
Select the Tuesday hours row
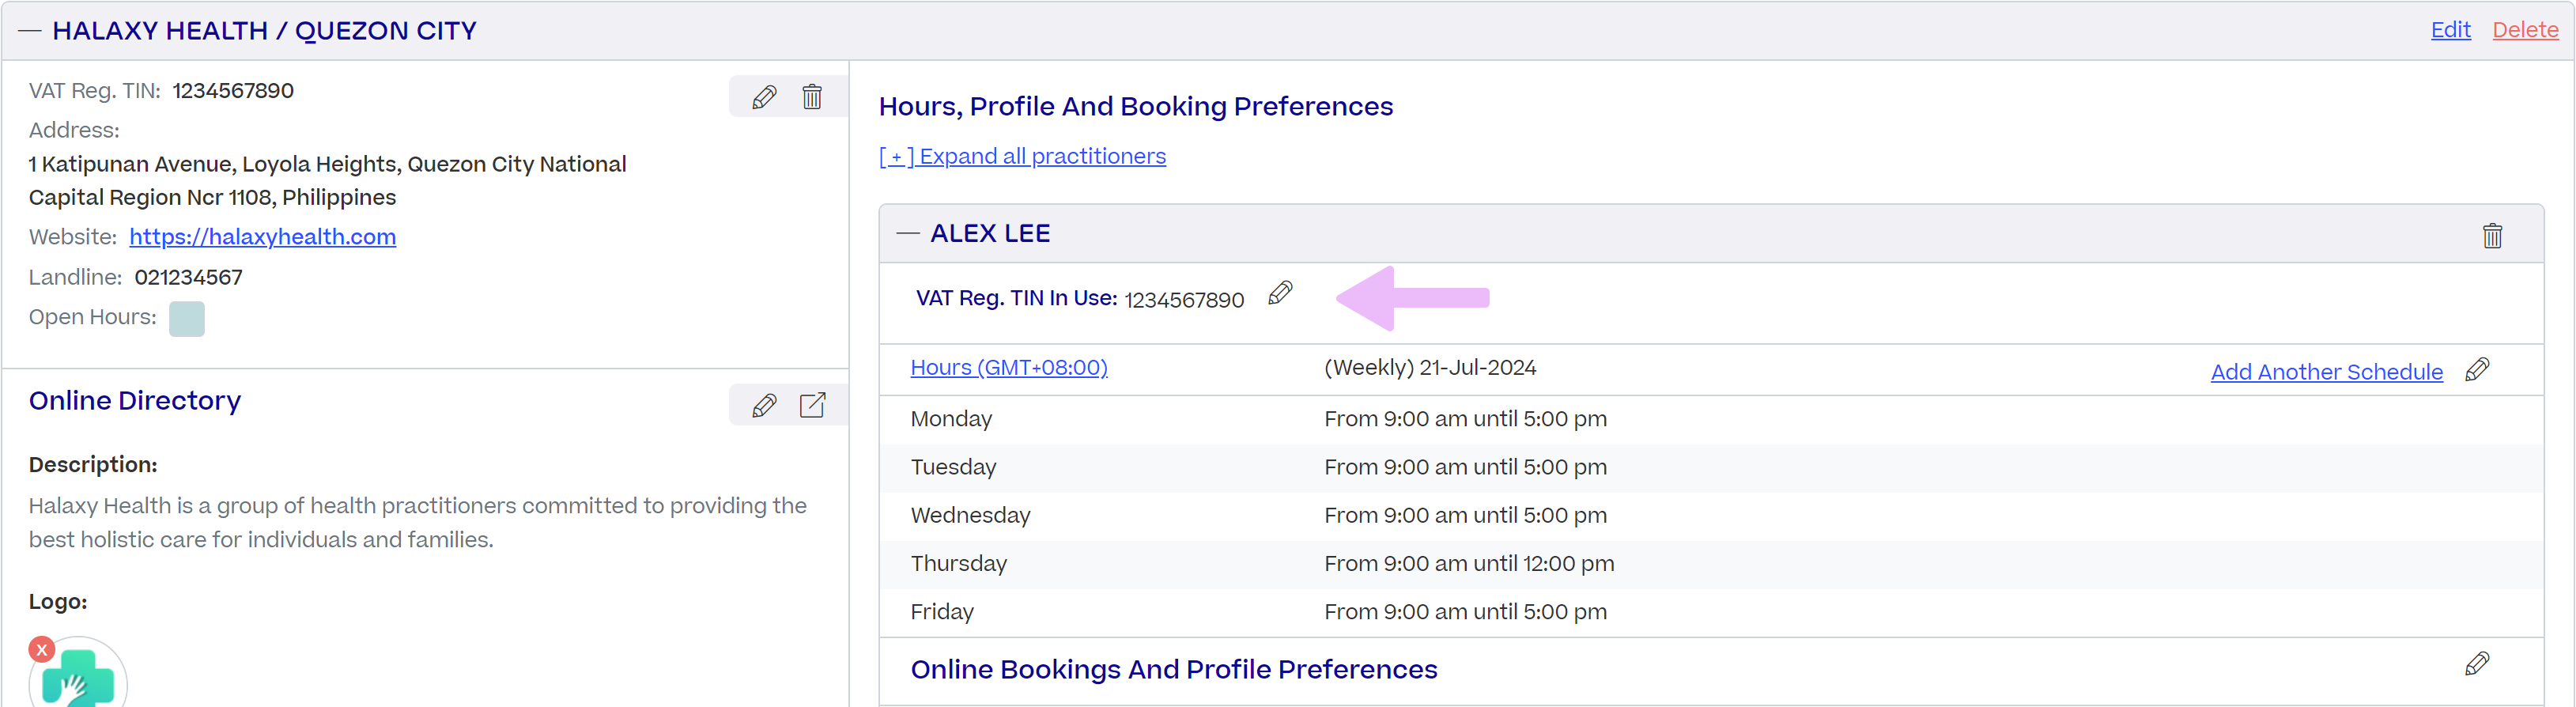click(x=1711, y=467)
